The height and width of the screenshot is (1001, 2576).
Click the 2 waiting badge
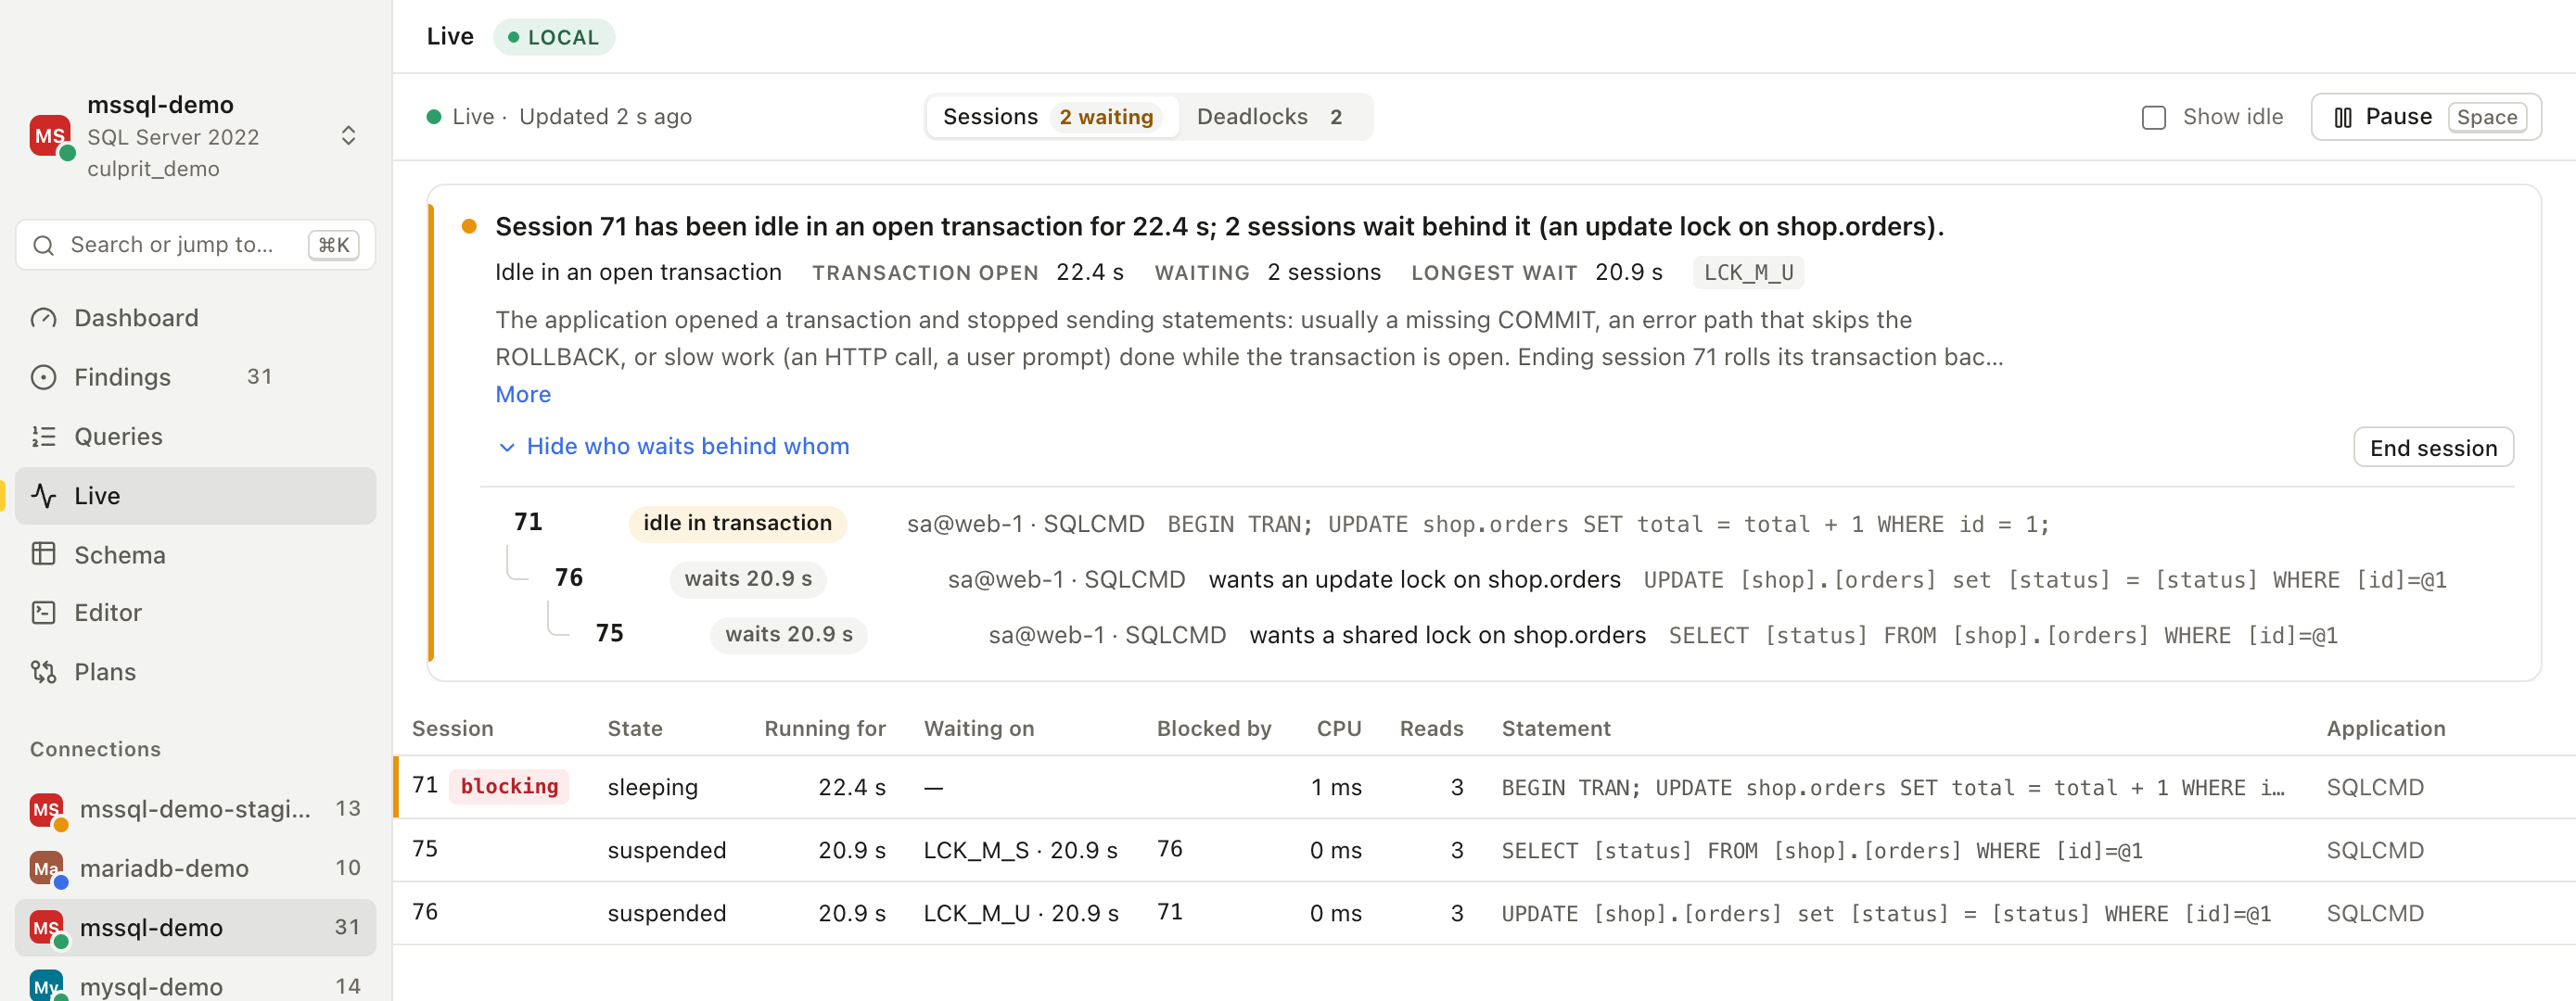1106,117
